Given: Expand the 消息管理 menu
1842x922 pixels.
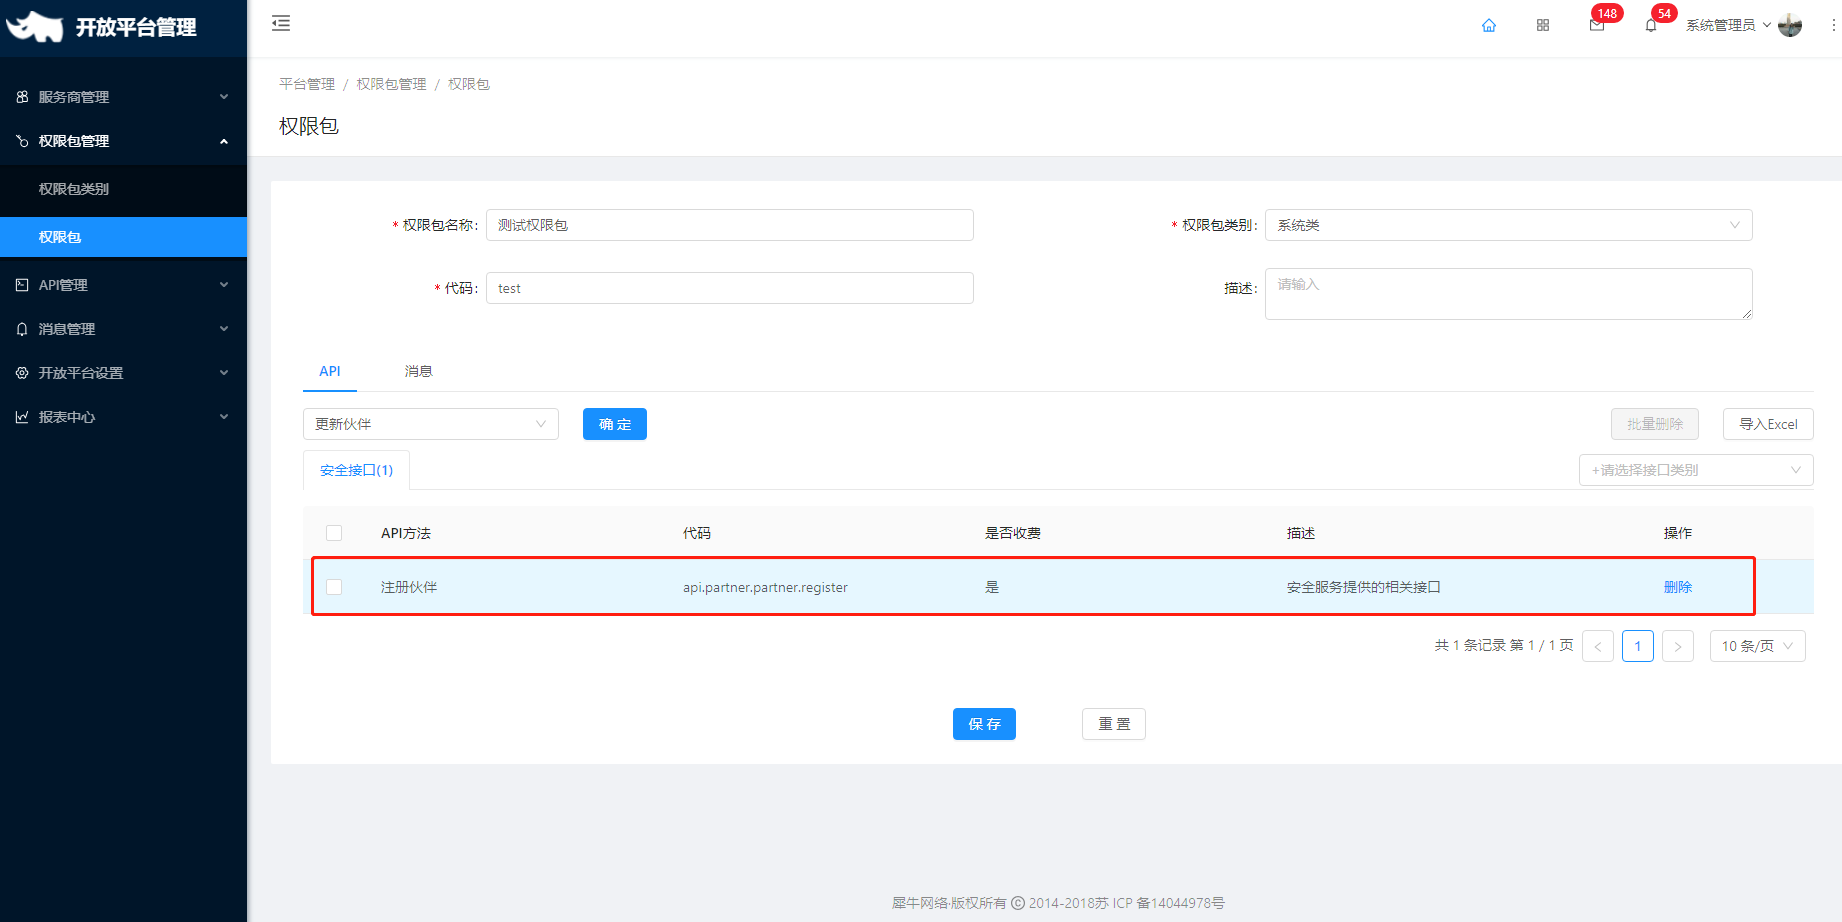Looking at the screenshot, I should pyautogui.click(x=123, y=329).
